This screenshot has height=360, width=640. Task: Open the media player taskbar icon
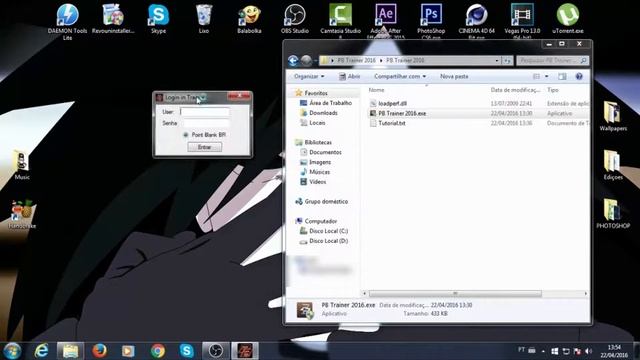pyautogui.click(x=128, y=351)
